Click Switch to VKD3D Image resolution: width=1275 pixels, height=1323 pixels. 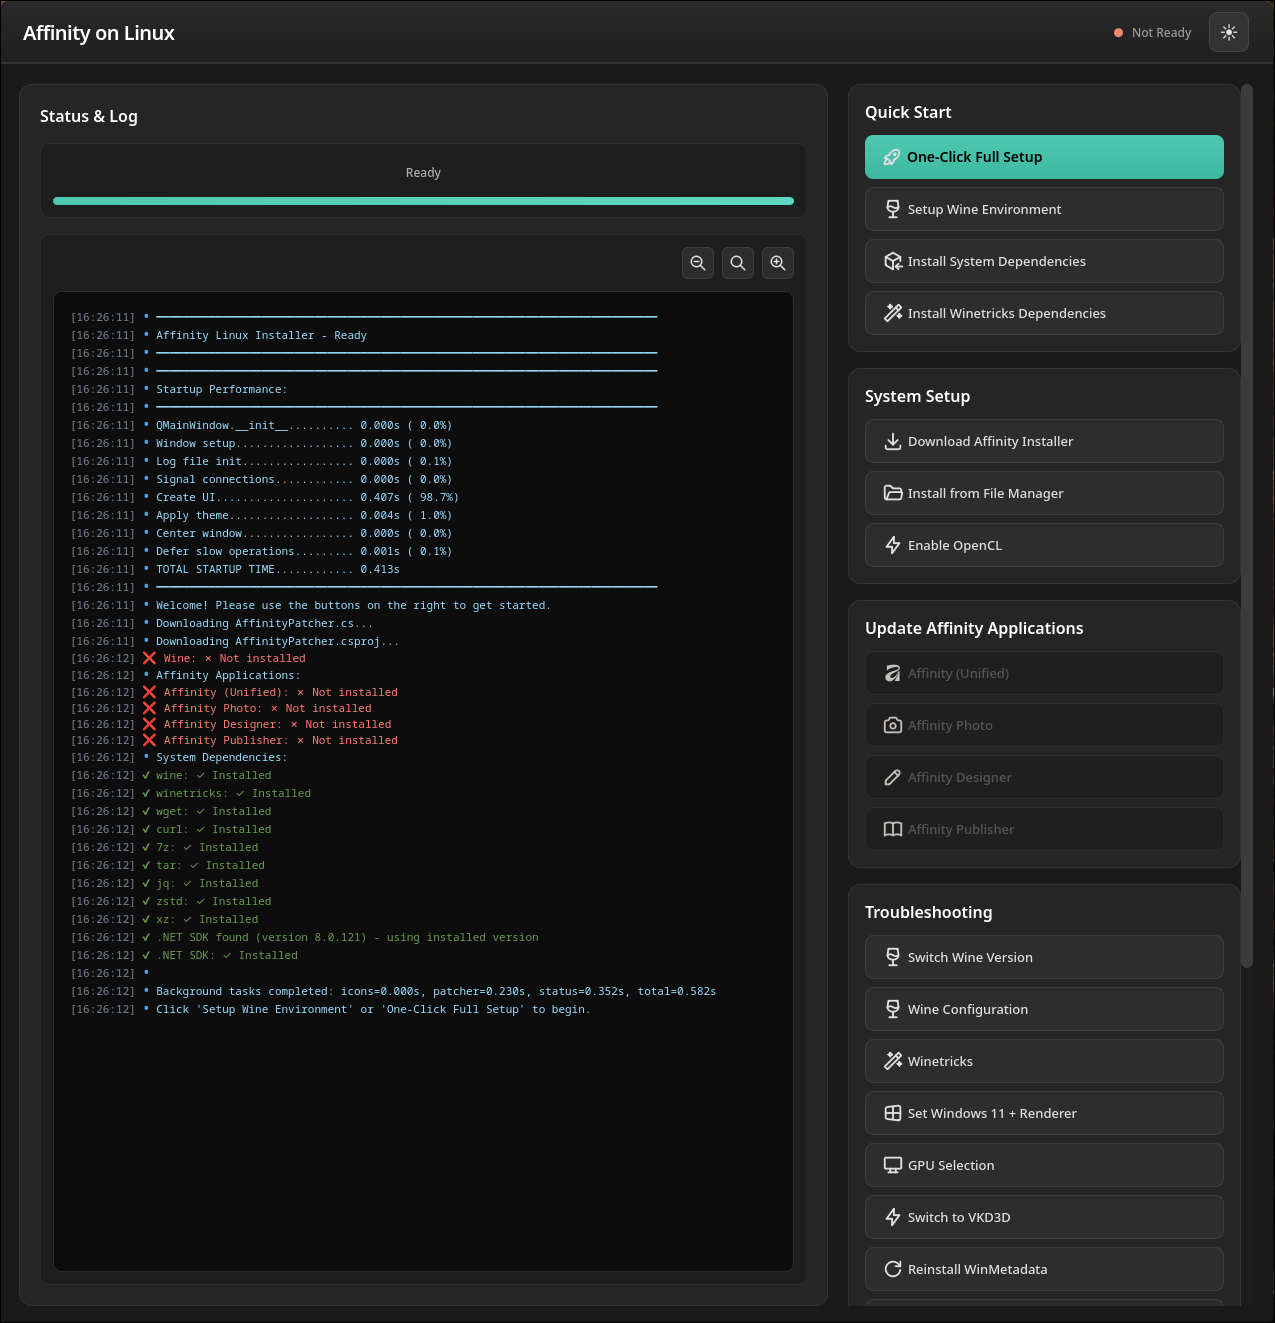pyautogui.click(x=1043, y=1217)
